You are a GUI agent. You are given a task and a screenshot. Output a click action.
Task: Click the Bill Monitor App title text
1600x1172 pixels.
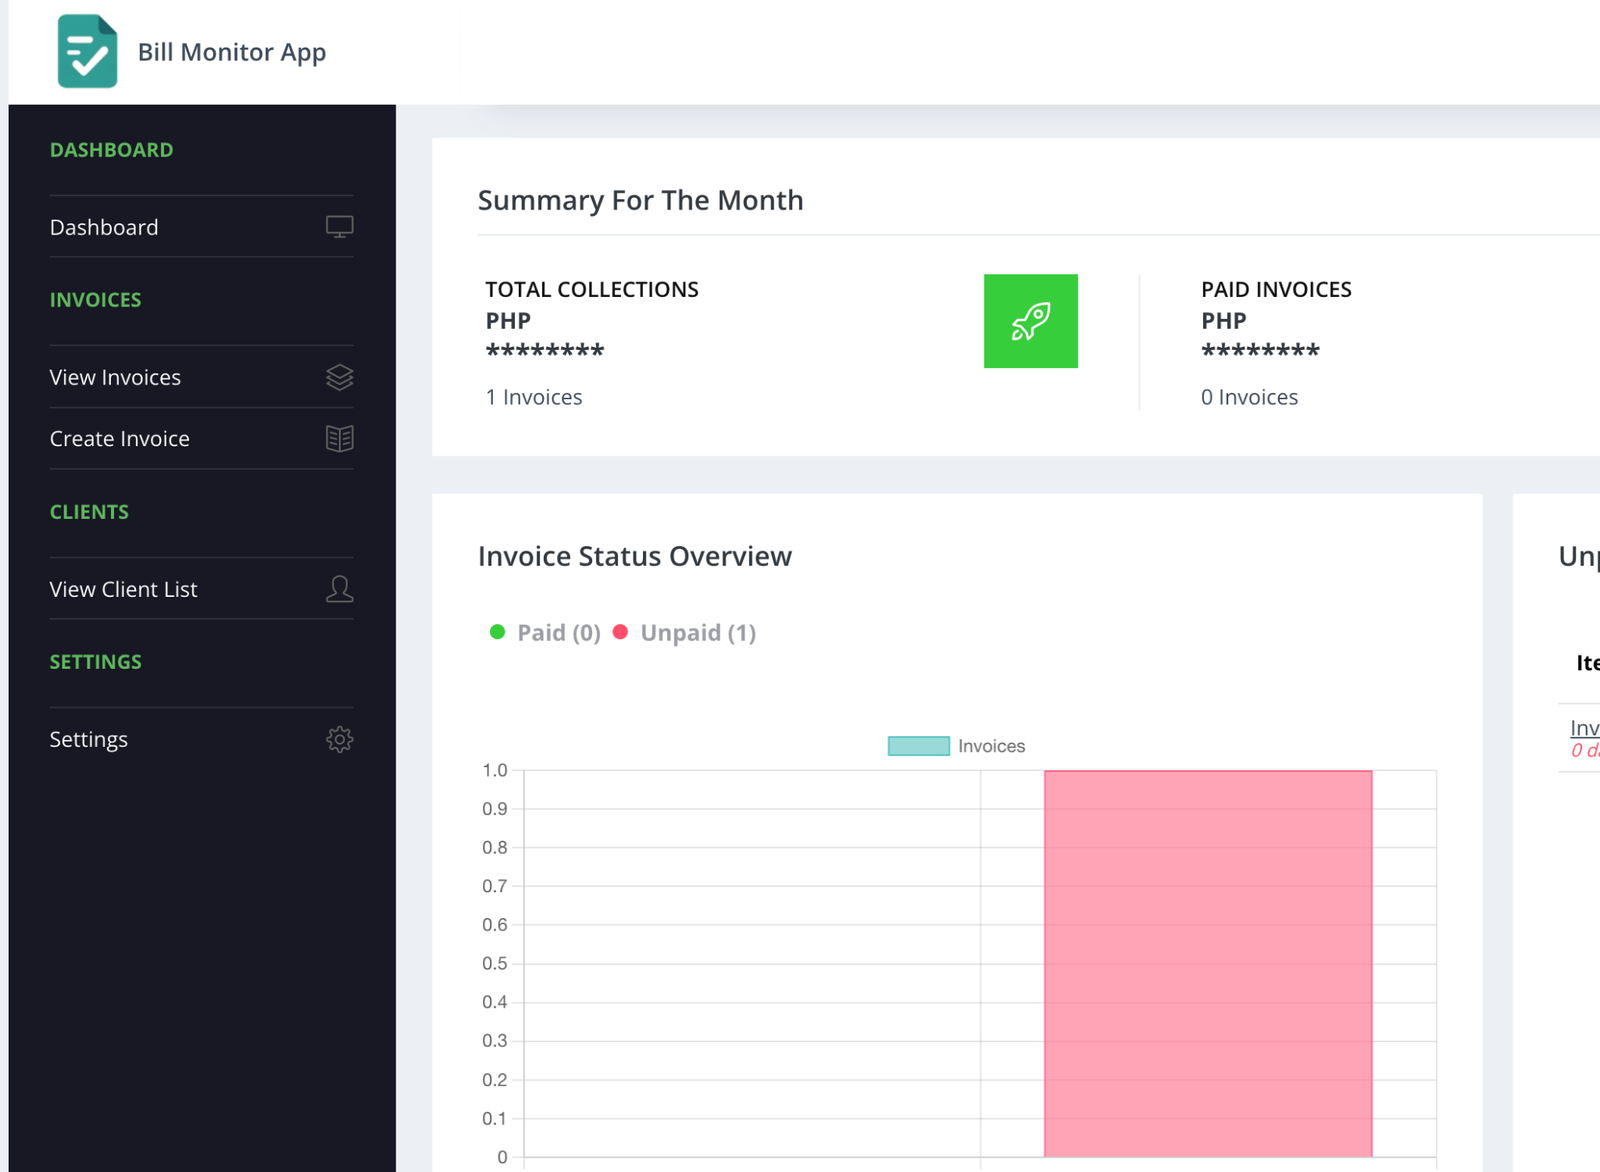[x=232, y=52]
